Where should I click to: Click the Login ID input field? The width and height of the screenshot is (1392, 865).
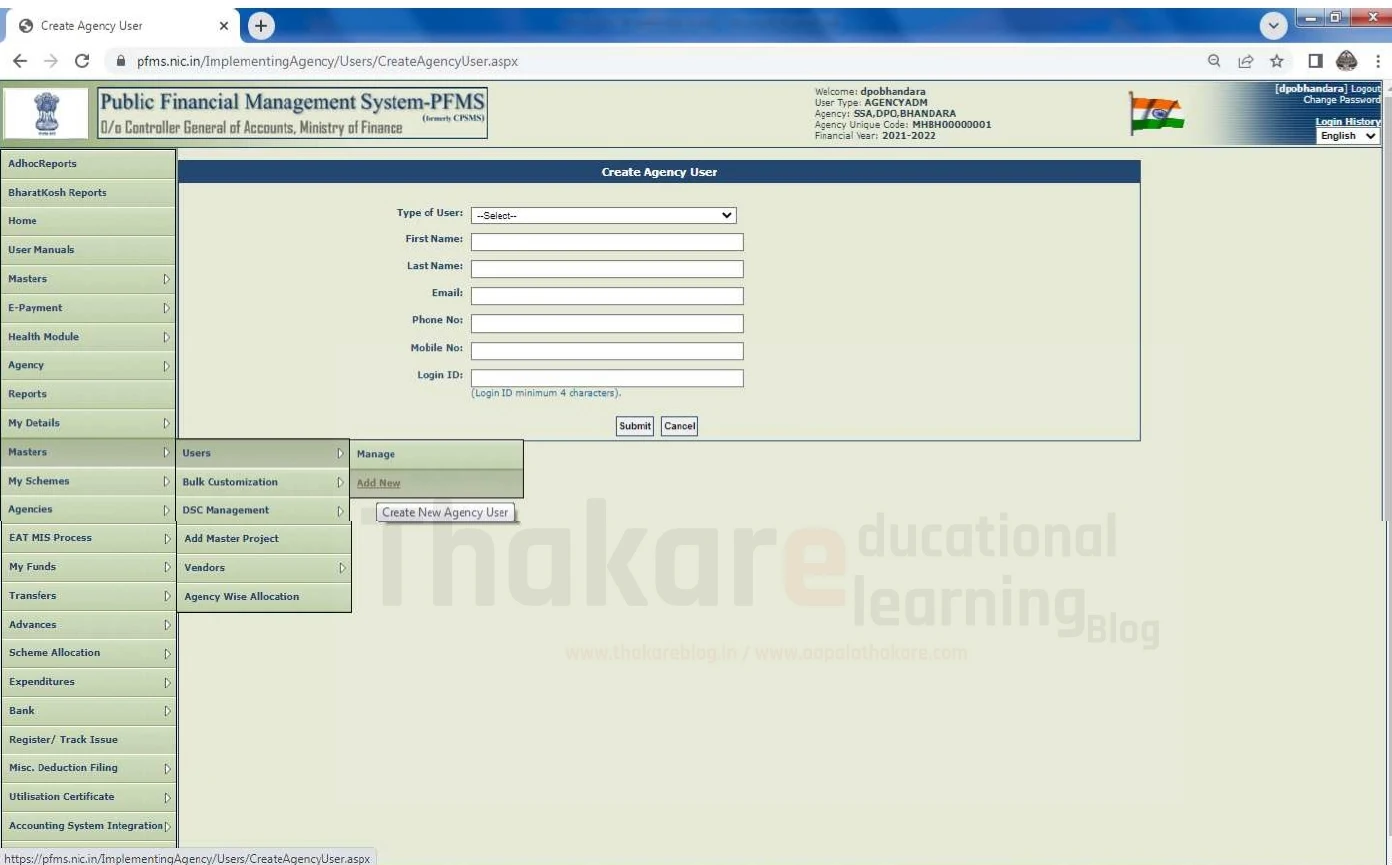point(607,378)
